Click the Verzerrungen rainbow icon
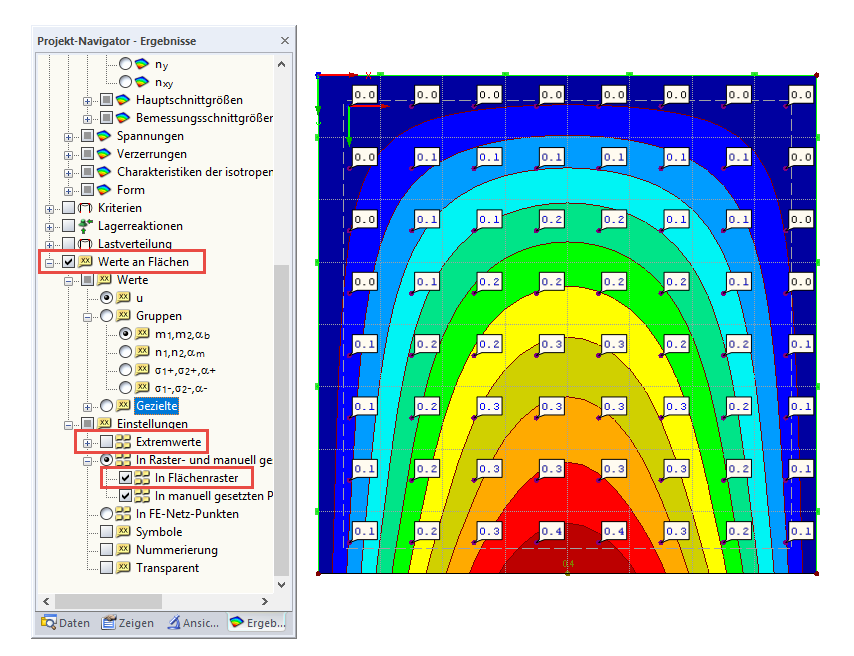The width and height of the screenshot is (854, 656). point(103,154)
